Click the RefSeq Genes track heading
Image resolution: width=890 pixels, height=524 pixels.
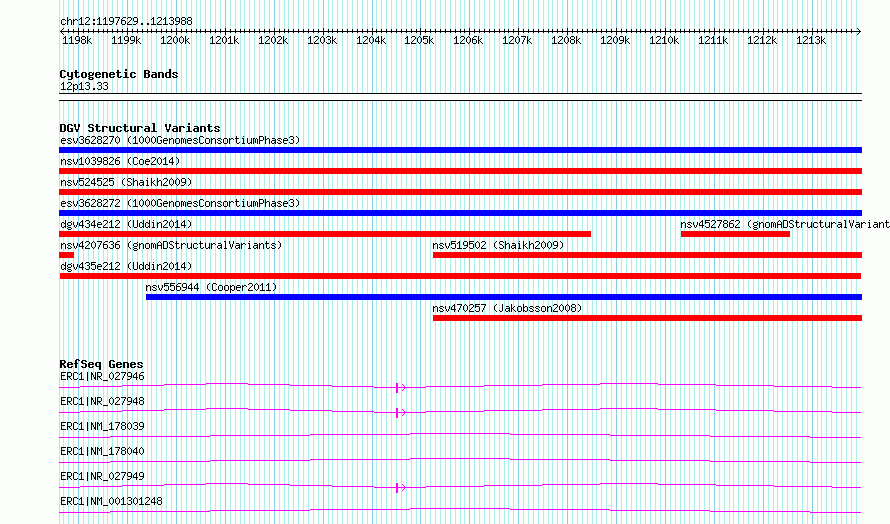click(102, 364)
